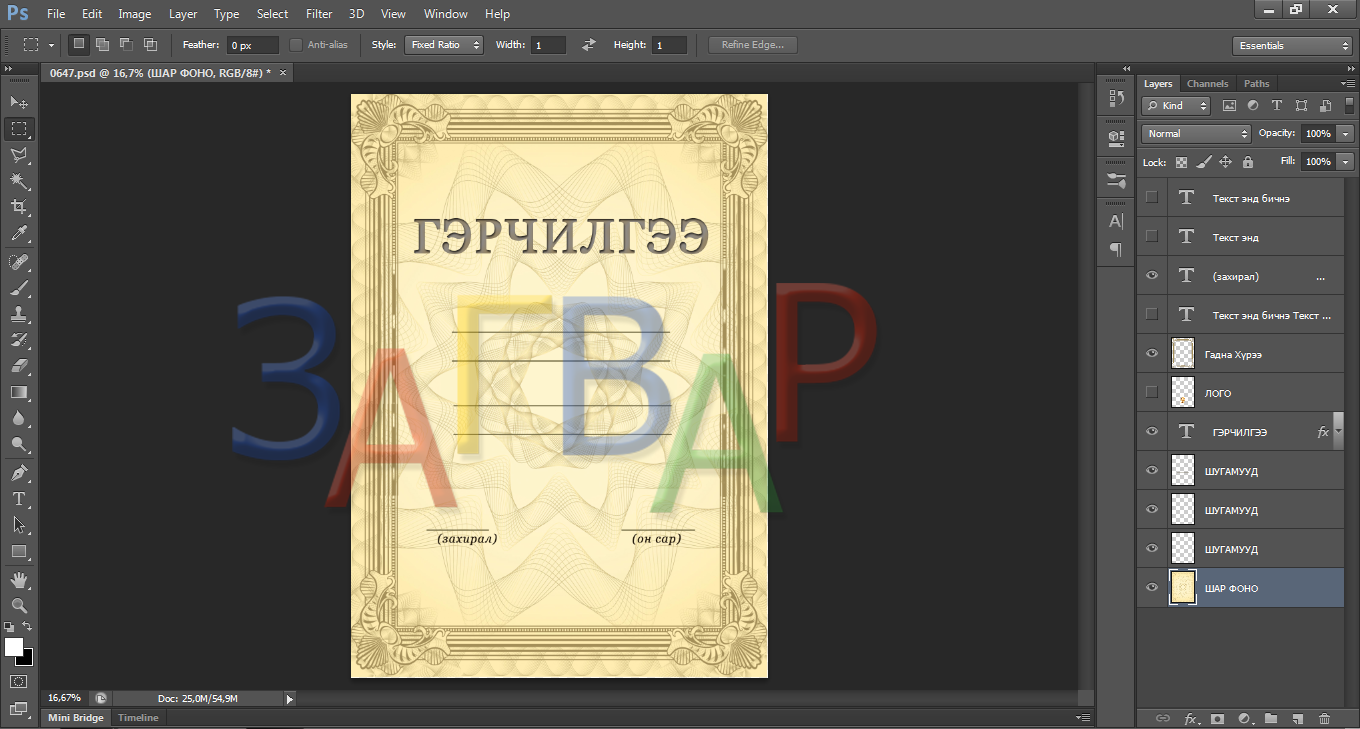Select the Blur tool

coord(18,418)
